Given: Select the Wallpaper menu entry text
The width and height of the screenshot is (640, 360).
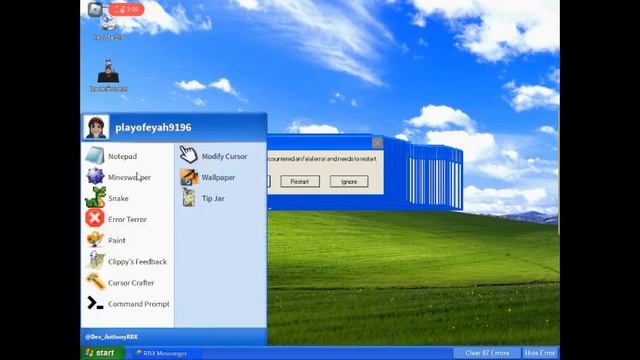Looking at the screenshot, I should [x=218, y=178].
